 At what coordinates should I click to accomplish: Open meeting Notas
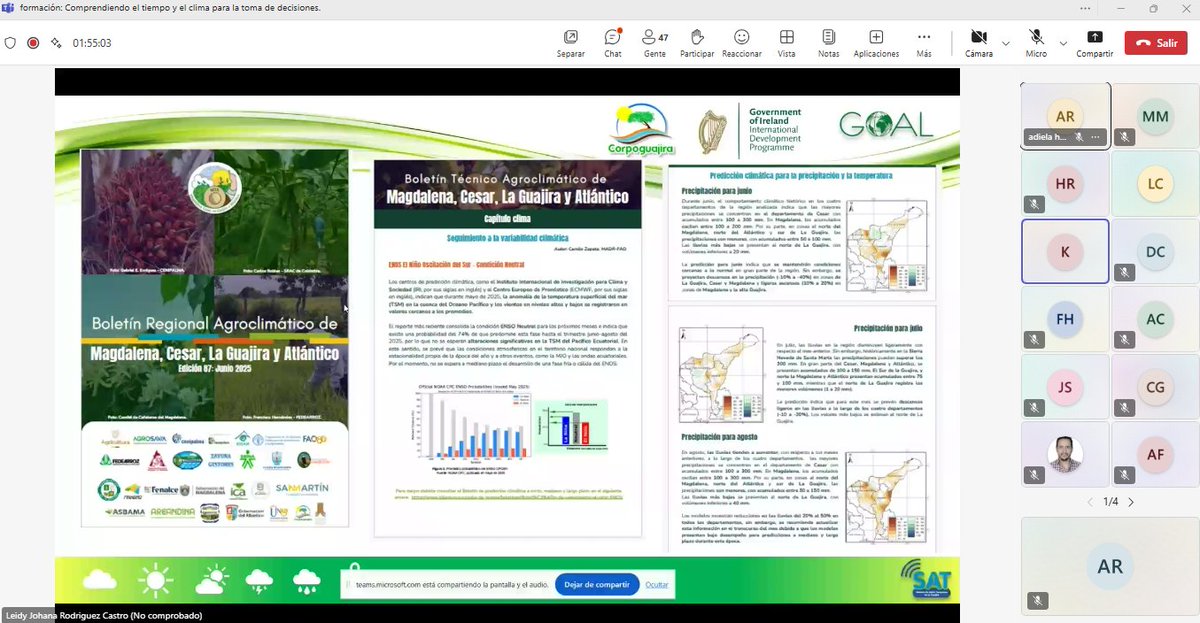[x=828, y=43]
